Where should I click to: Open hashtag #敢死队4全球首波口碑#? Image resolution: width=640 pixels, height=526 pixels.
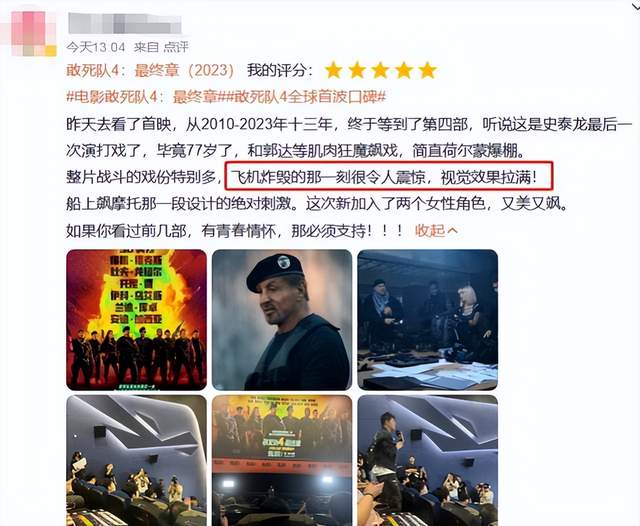click(x=304, y=97)
